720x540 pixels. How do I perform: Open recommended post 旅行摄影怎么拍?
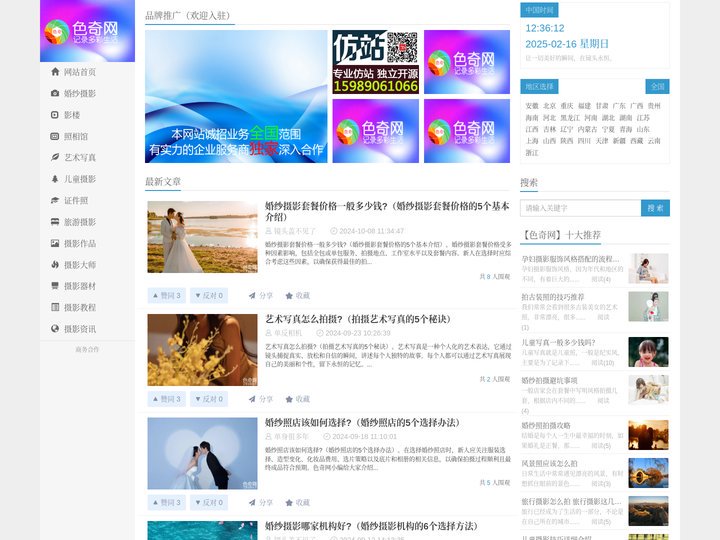point(571,501)
